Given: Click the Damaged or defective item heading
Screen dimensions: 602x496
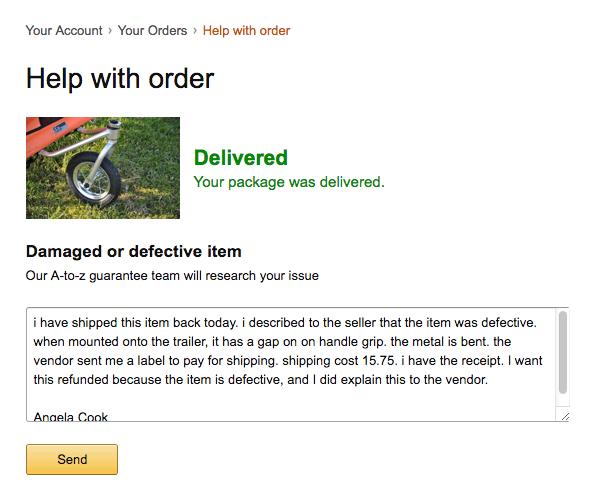Looking at the screenshot, I should coord(134,251).
